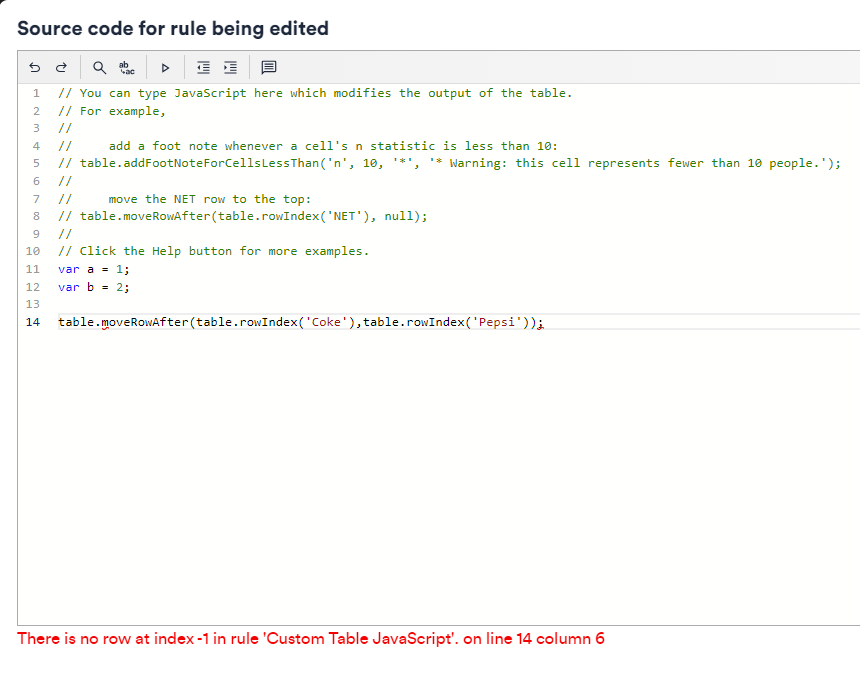This screenshot has height=678, width=860.
Task: Click the 'Coke' string in line 14
Action: coord(326,322)
